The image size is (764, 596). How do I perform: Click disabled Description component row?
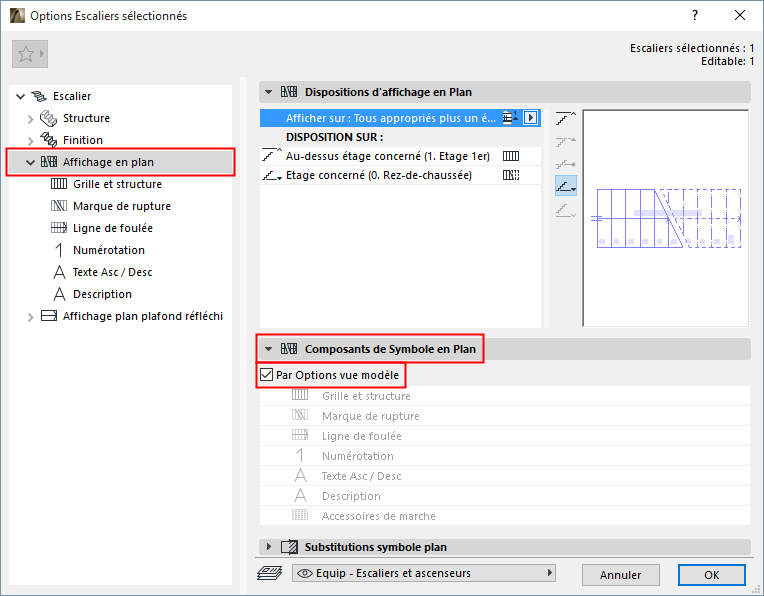[x=505, y=496]
